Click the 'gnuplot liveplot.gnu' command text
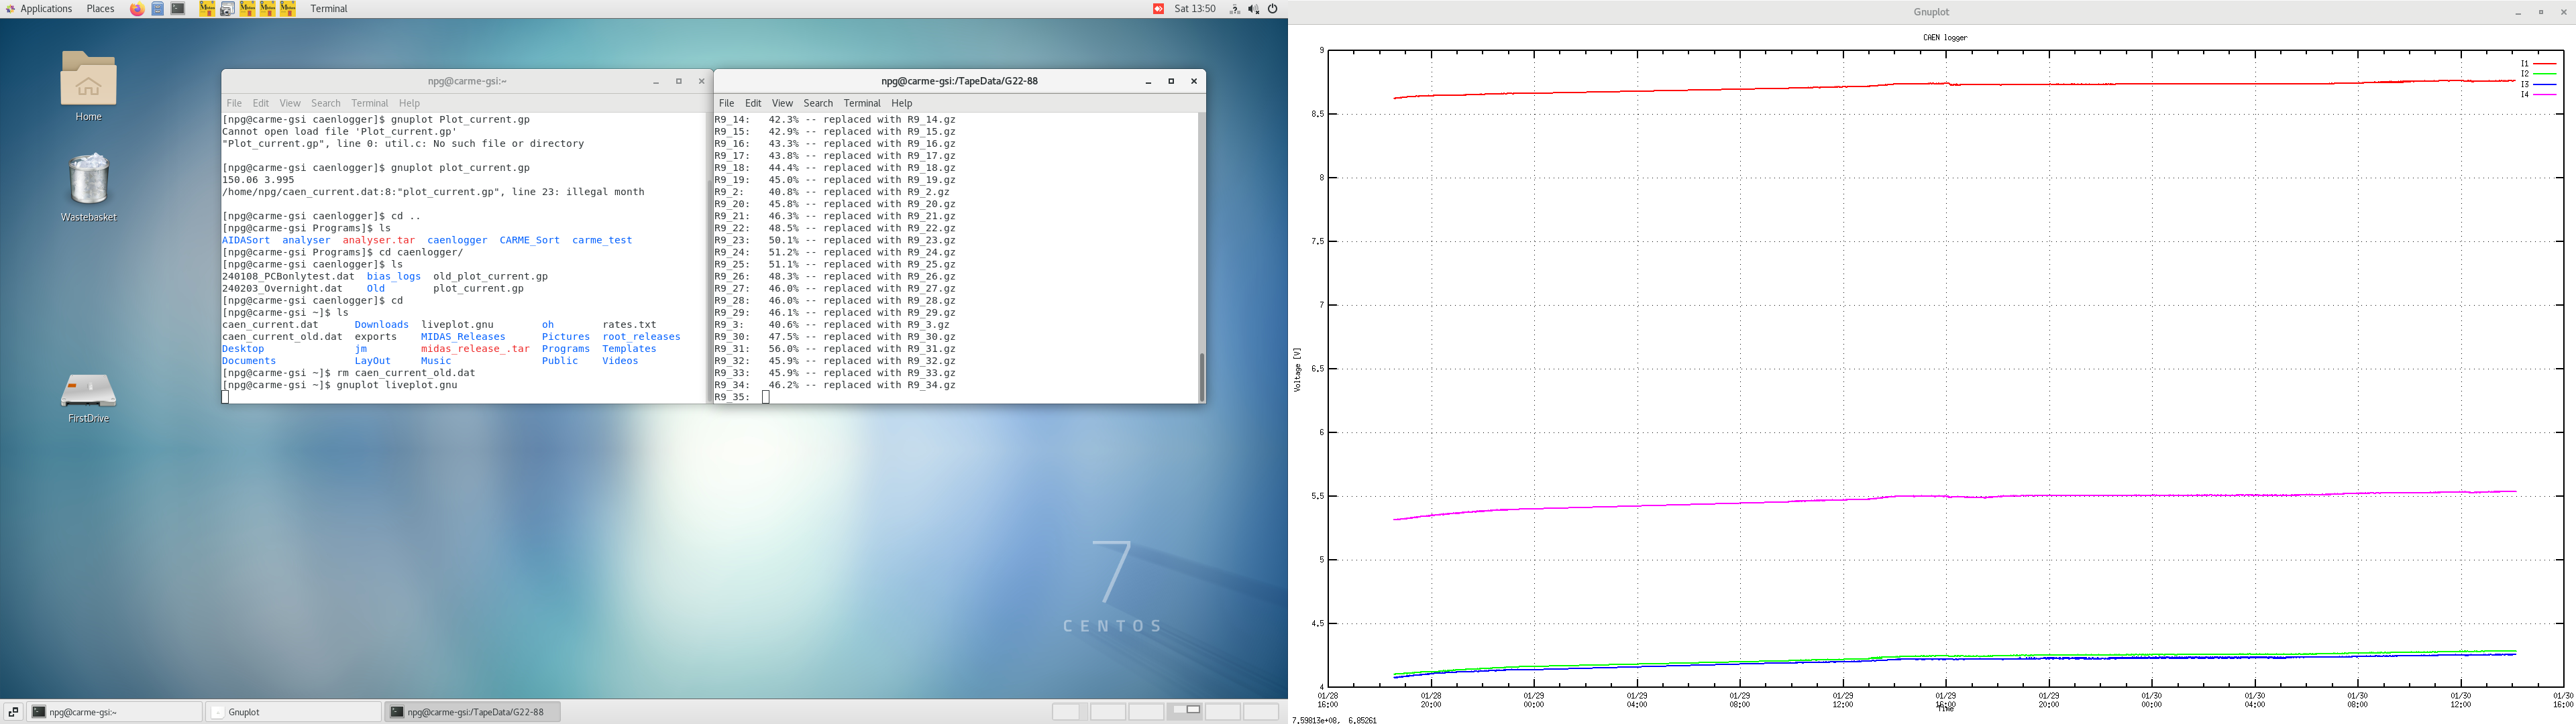 tap(397, 385)
